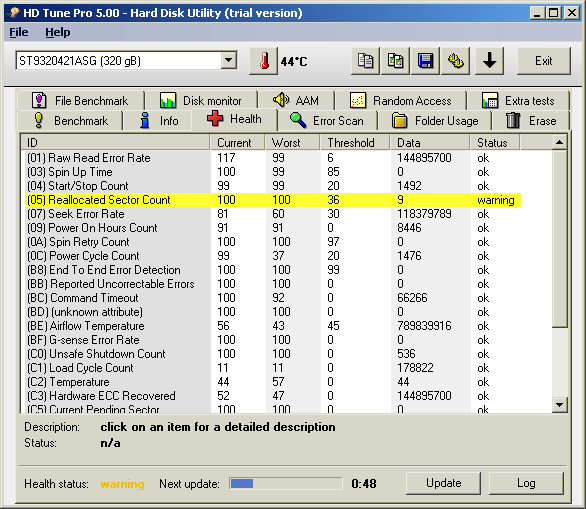Click the Update button
This screenshot has height=509, width=586.
(443, 483)
